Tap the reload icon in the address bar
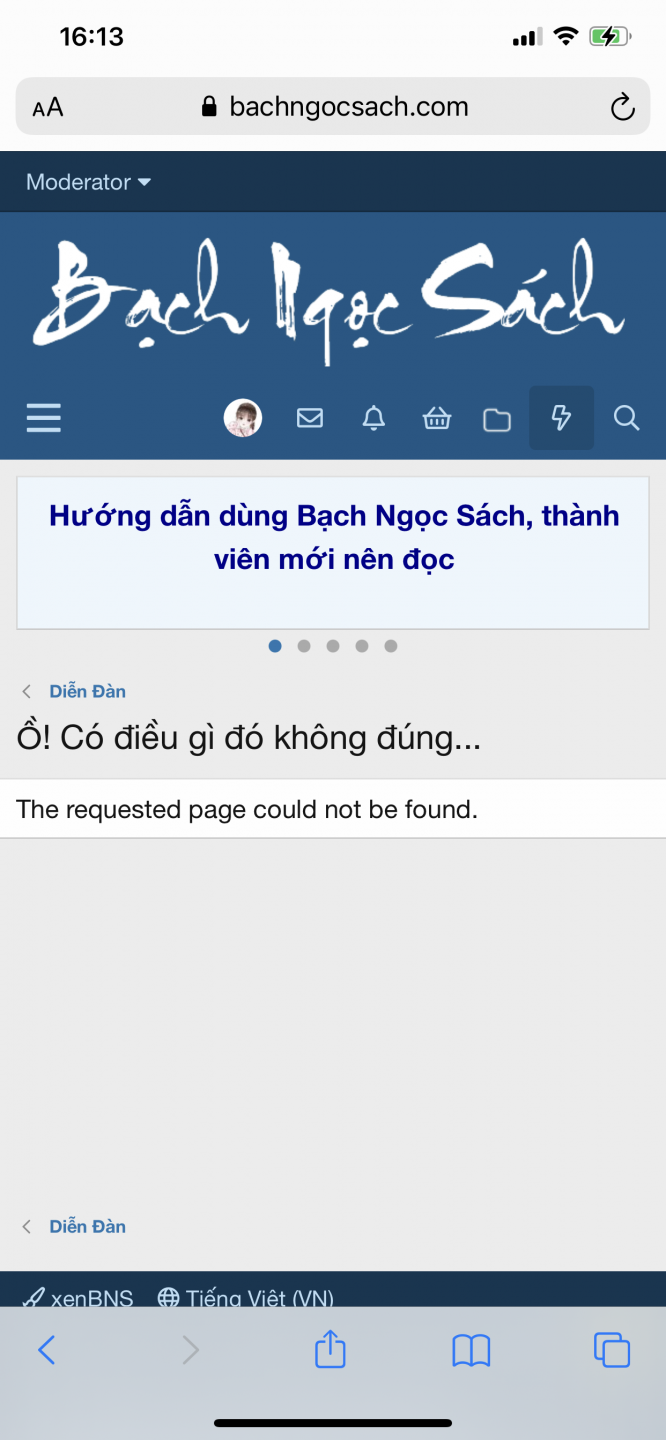666x1440 pixels. [622, 106]
